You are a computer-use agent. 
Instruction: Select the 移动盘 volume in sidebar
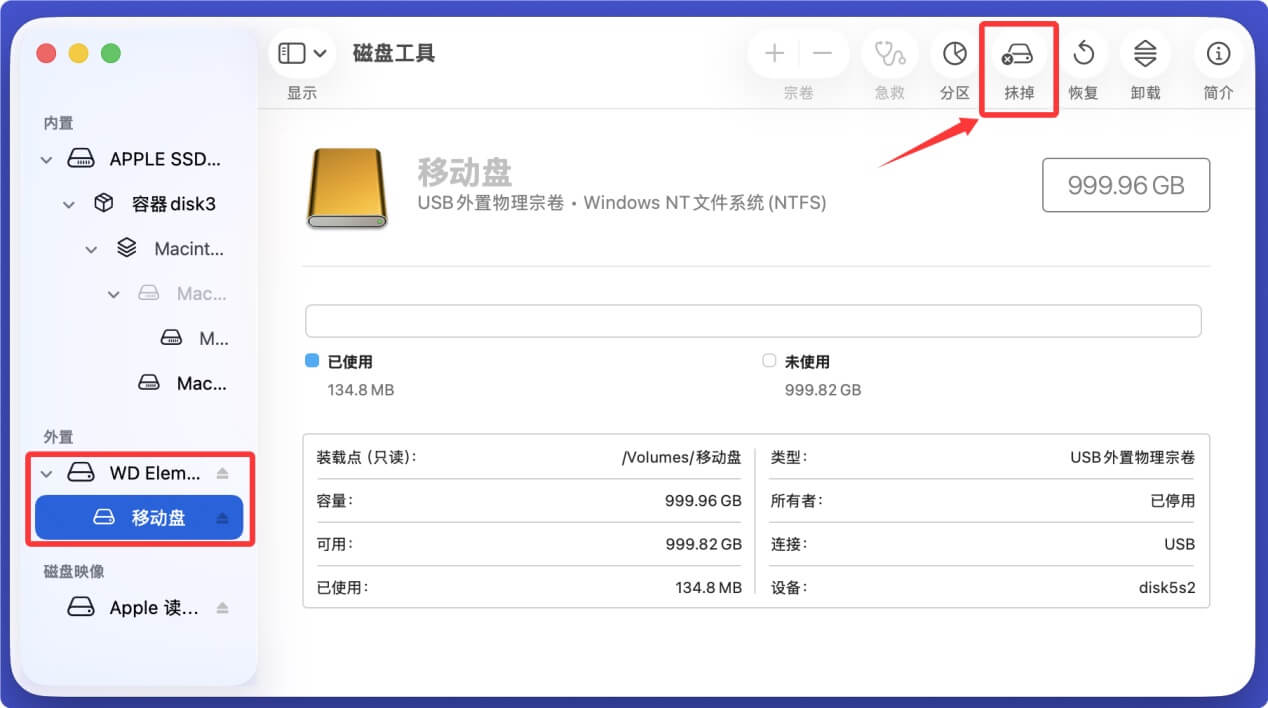pos(160,517)
